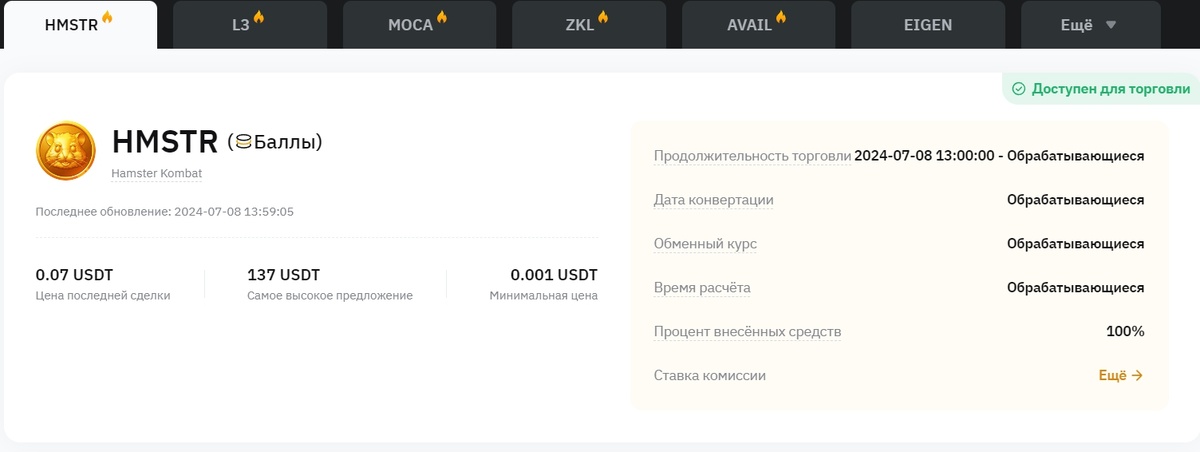Click the flame icon on L3 tab
This screenshot has height=452, width=1200.
(x=258, y=19)
